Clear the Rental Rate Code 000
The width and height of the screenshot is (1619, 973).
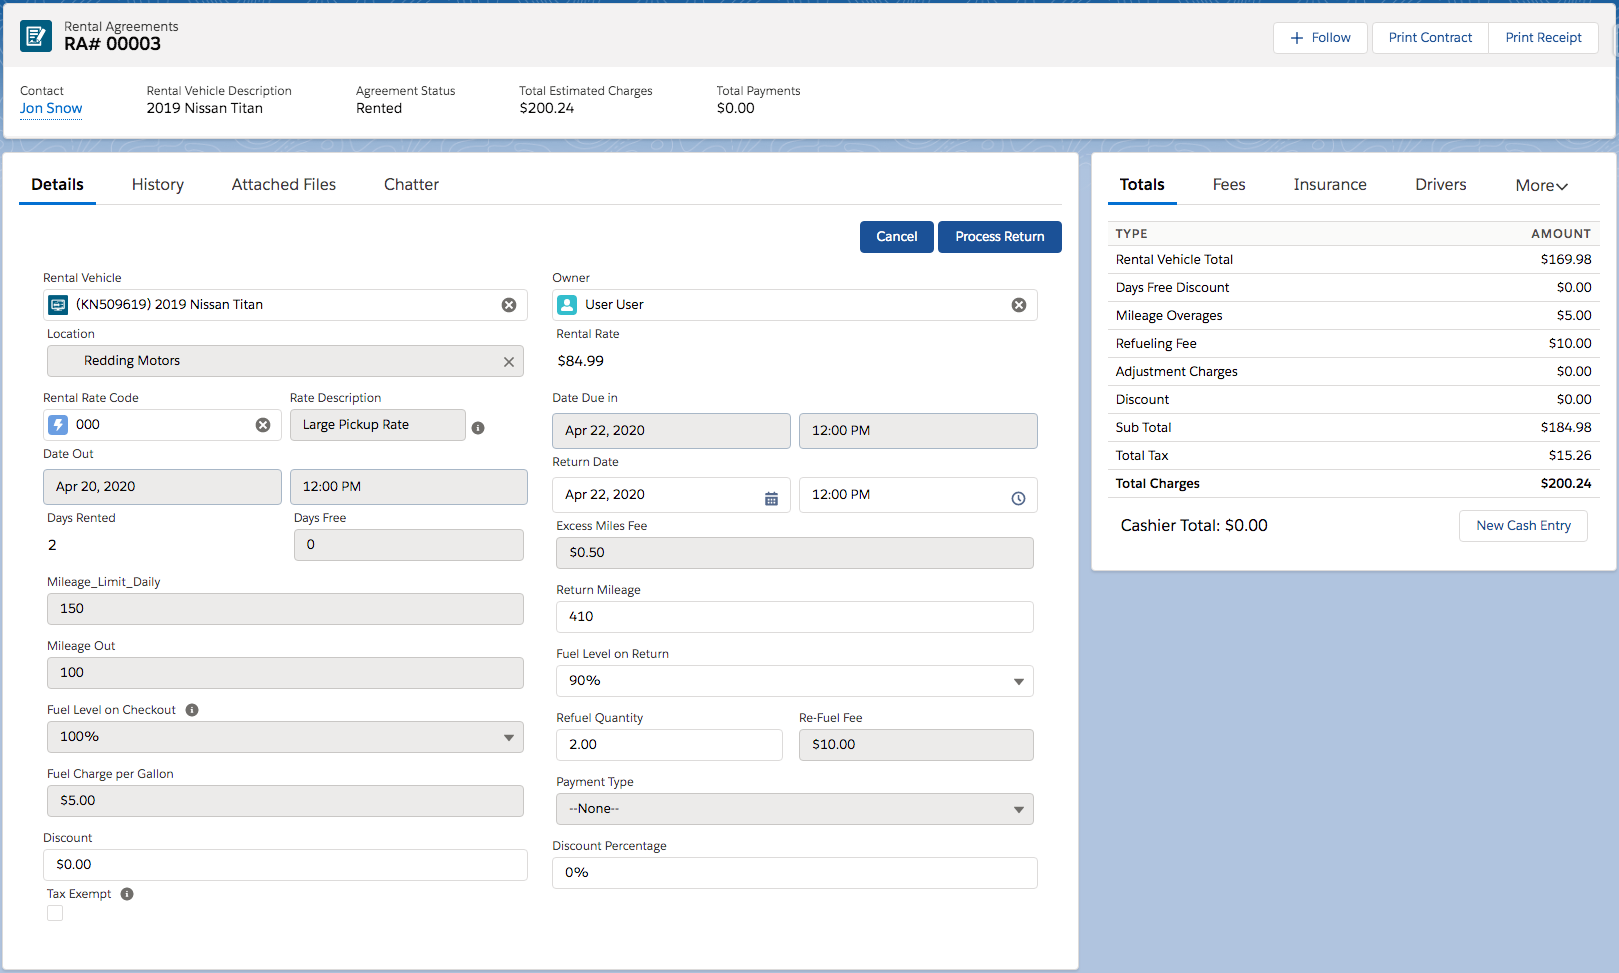[263, 425]
